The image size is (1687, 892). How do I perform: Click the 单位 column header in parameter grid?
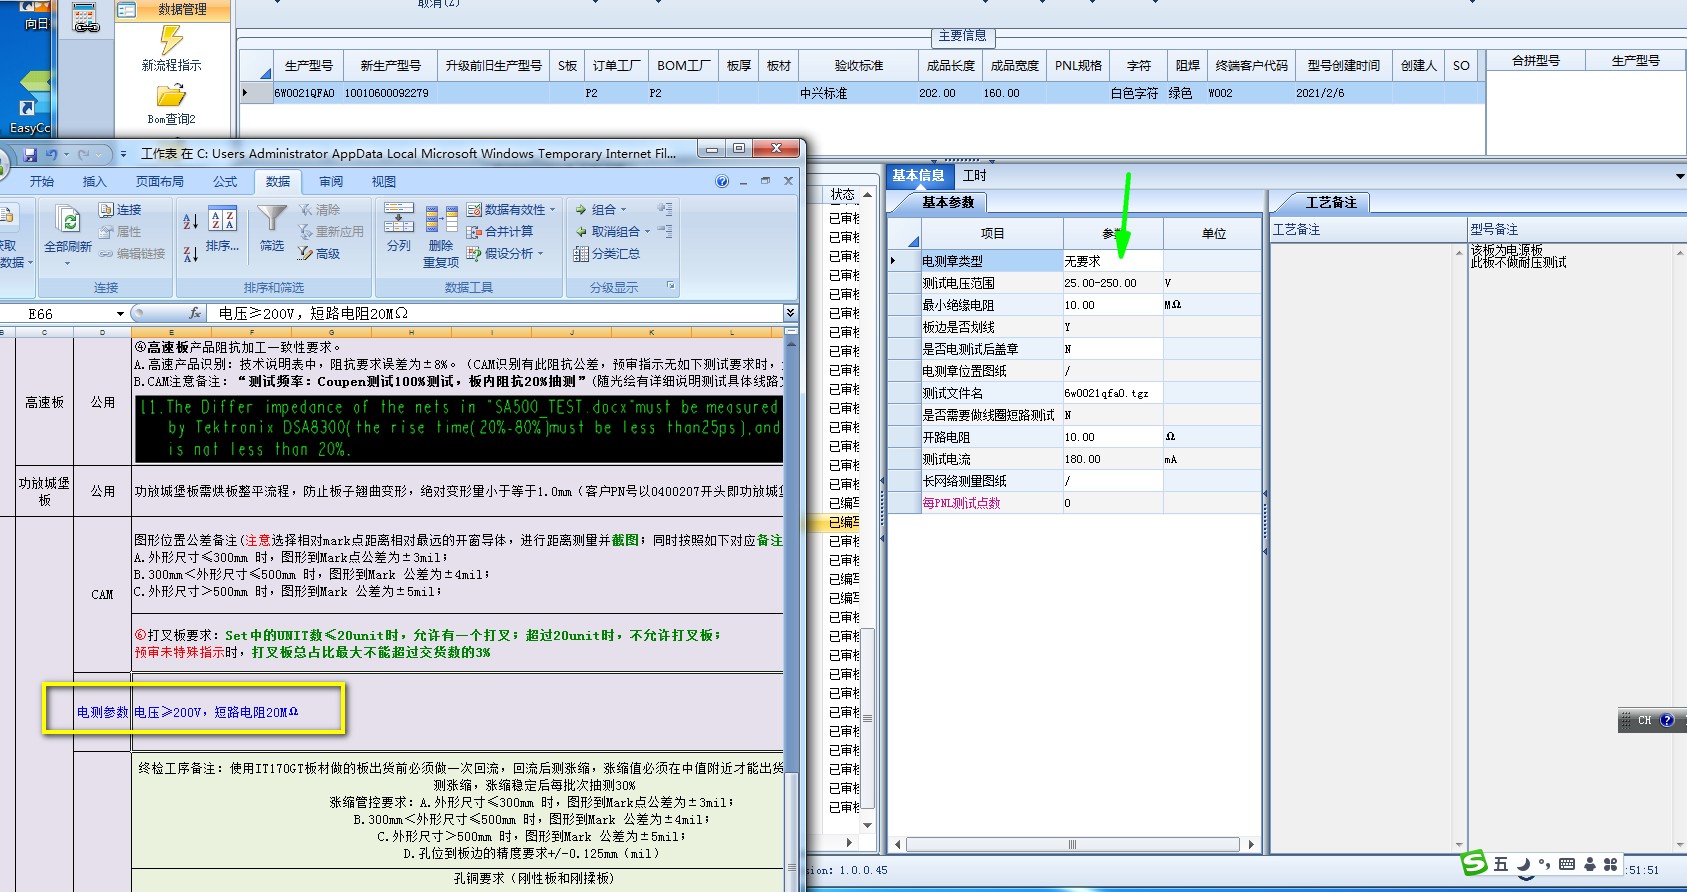[1213, 233]
